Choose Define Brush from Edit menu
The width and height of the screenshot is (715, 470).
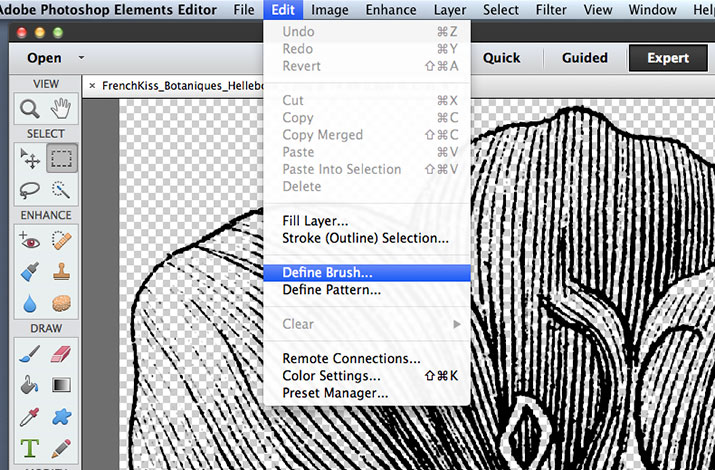click(x=367, y=273)
